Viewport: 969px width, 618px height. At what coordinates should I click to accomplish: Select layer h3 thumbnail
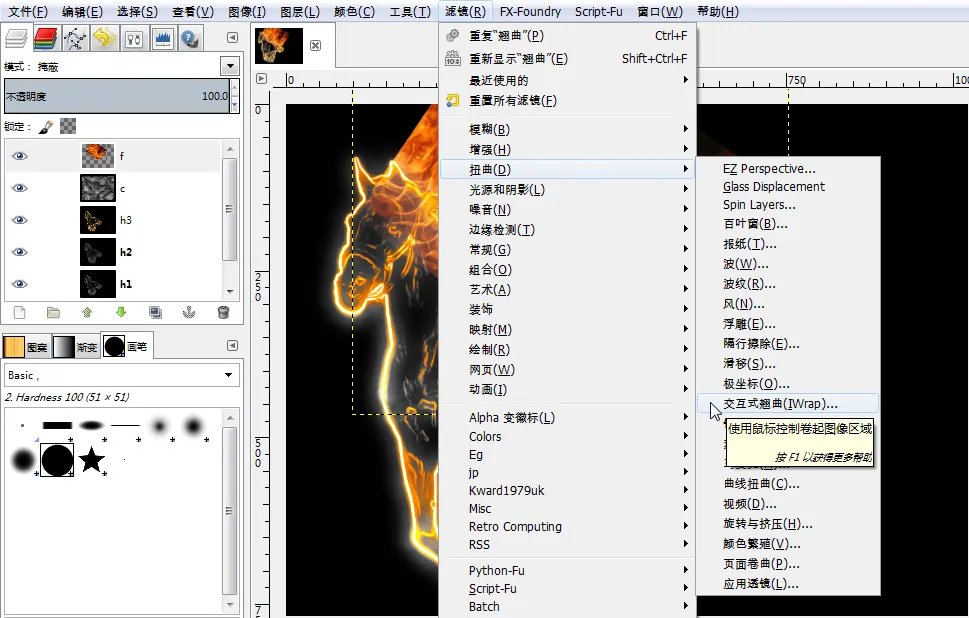(x=98, y=220)
